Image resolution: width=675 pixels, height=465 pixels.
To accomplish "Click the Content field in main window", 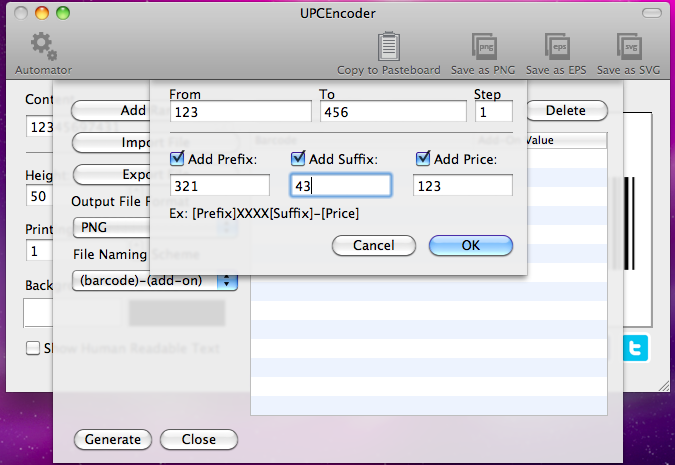I will tap(40, 126).
